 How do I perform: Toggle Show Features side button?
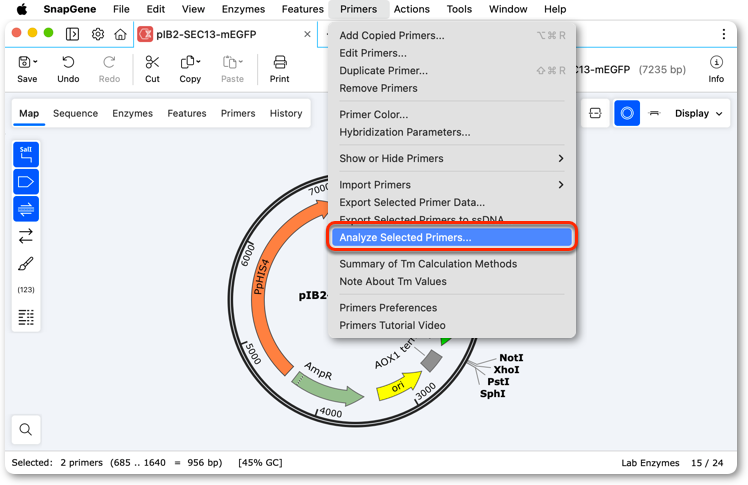tap(26, 181)
